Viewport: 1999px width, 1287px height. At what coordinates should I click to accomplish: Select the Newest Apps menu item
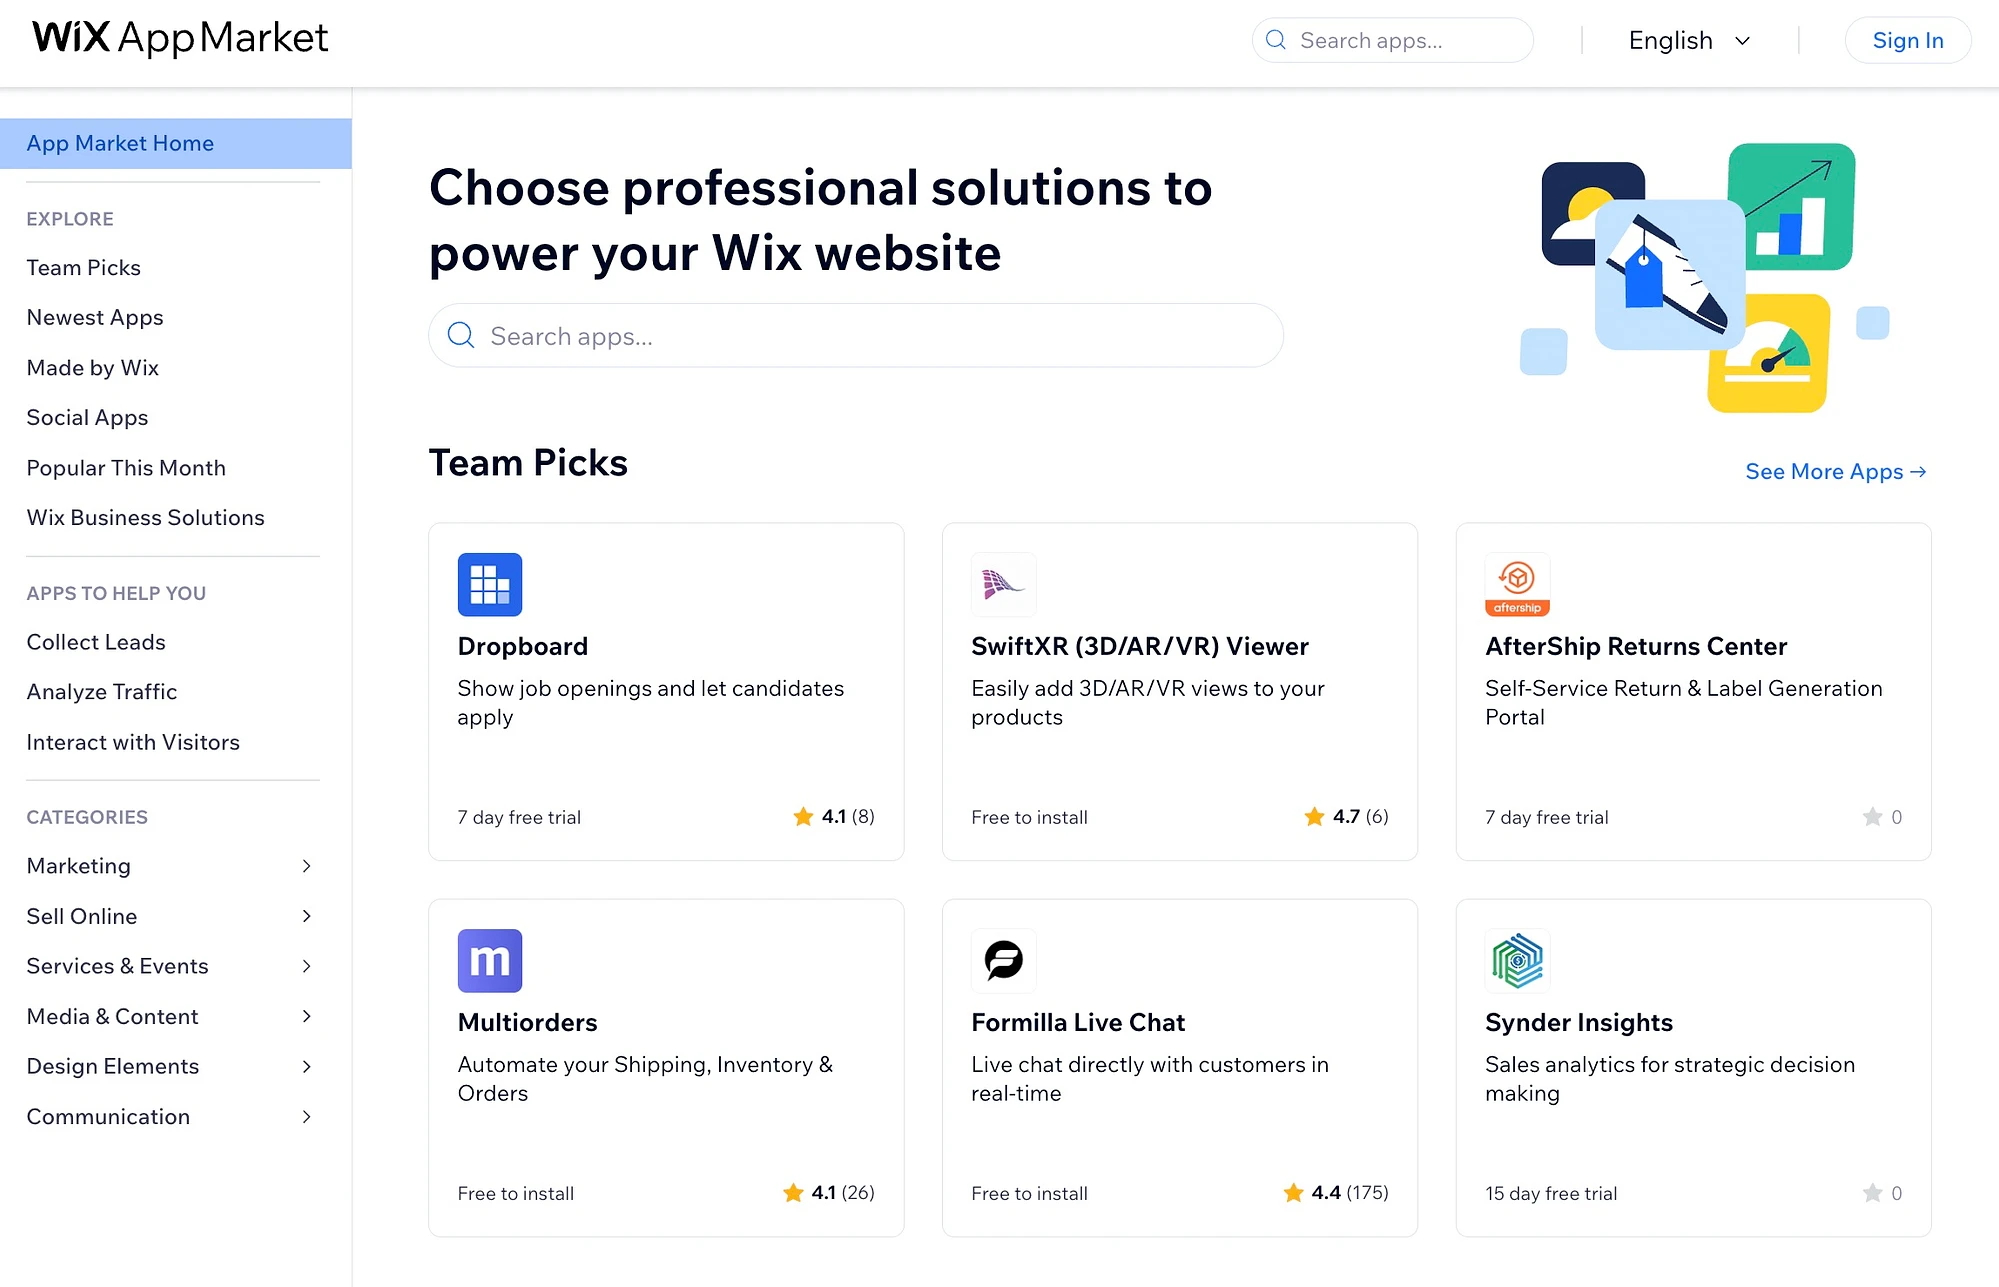95,316
